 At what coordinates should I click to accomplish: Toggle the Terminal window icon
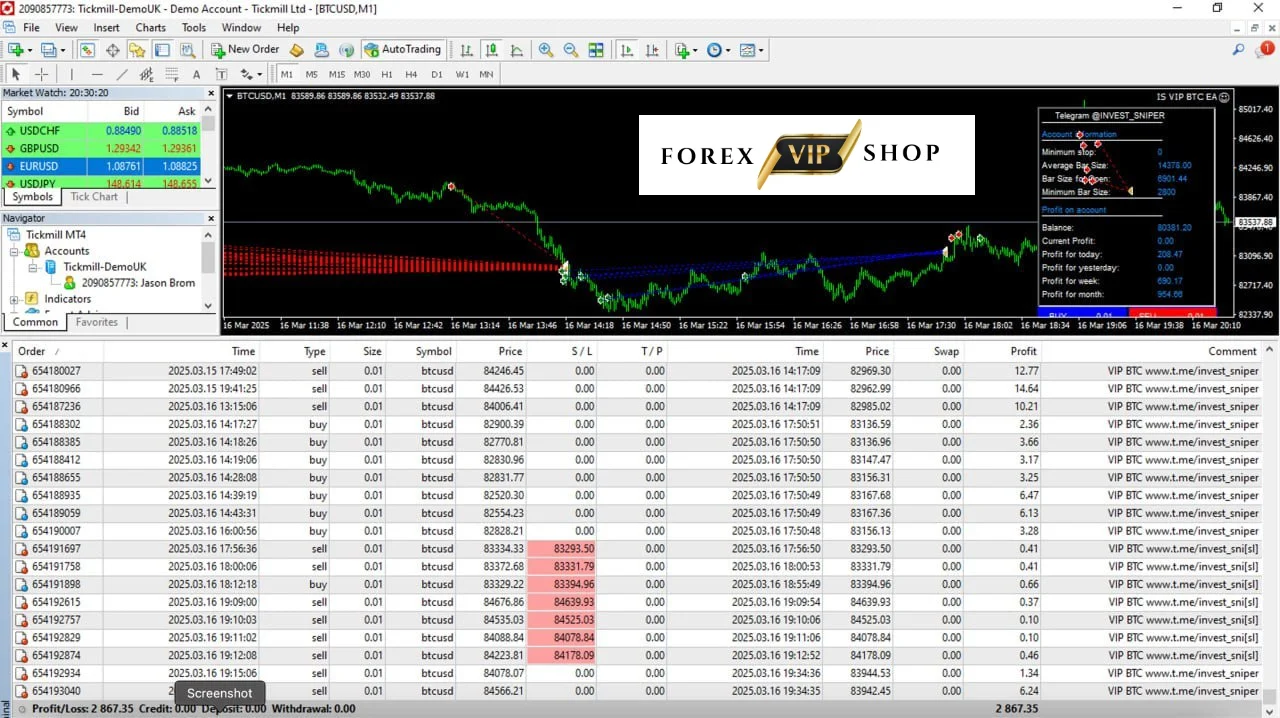tap(162, 50)
